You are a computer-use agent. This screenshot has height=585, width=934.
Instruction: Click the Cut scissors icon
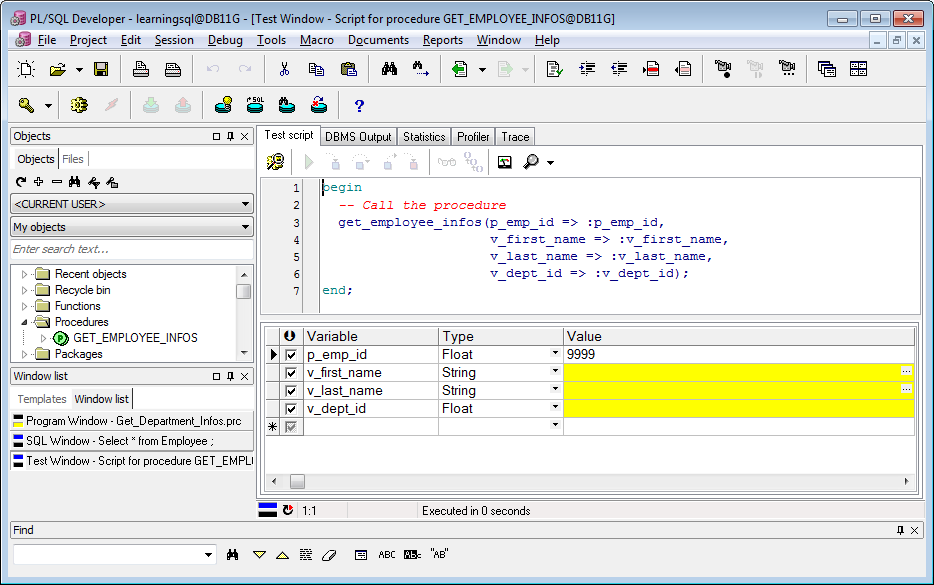pos(284,69)
